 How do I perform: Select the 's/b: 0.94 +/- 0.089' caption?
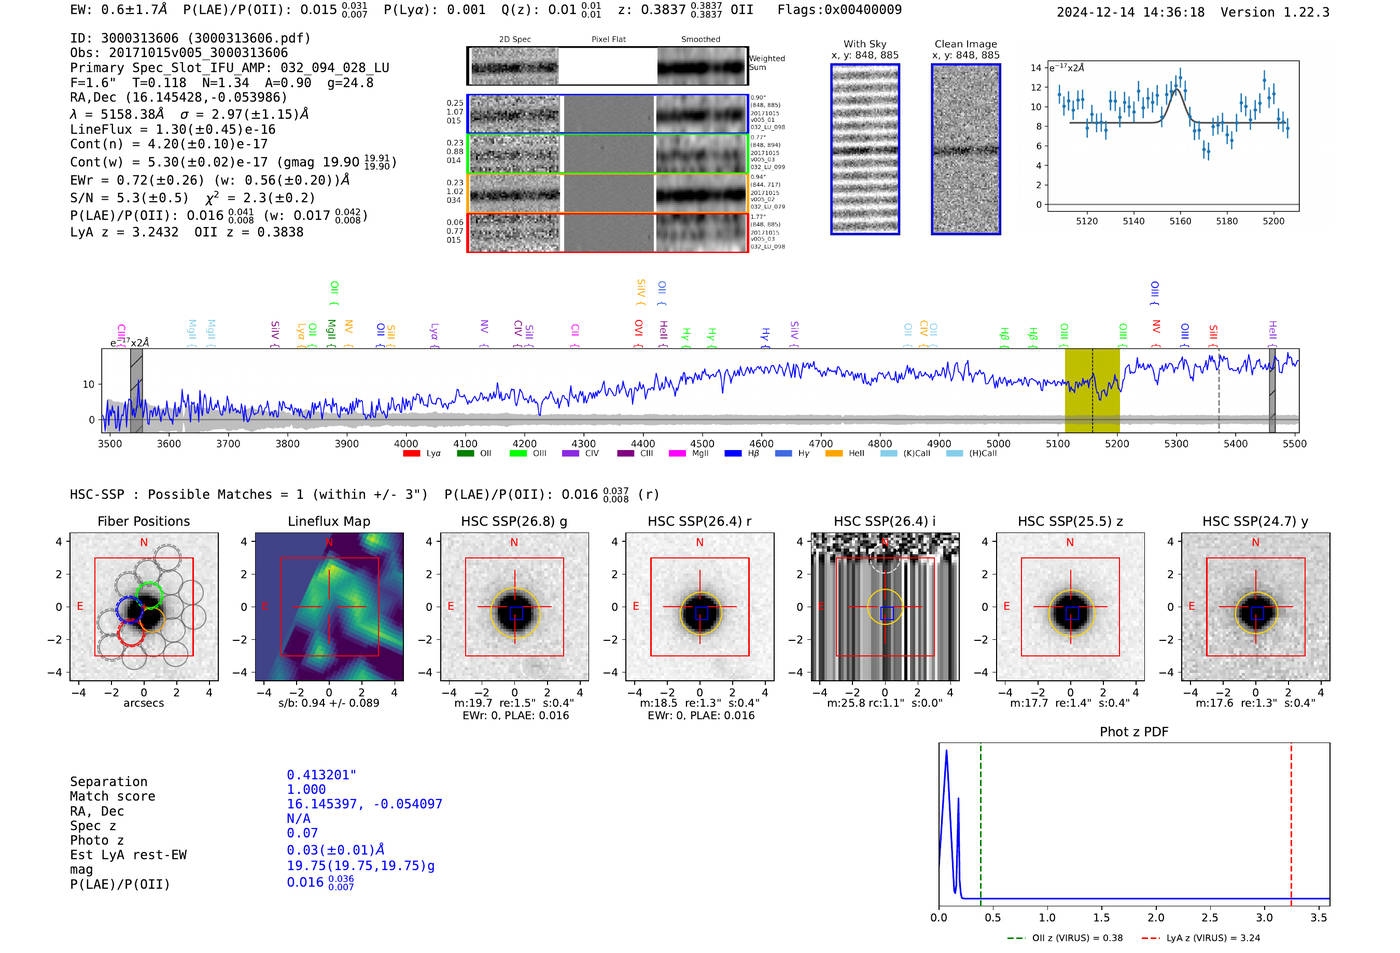pyautogui.click(x=329, y=703)
